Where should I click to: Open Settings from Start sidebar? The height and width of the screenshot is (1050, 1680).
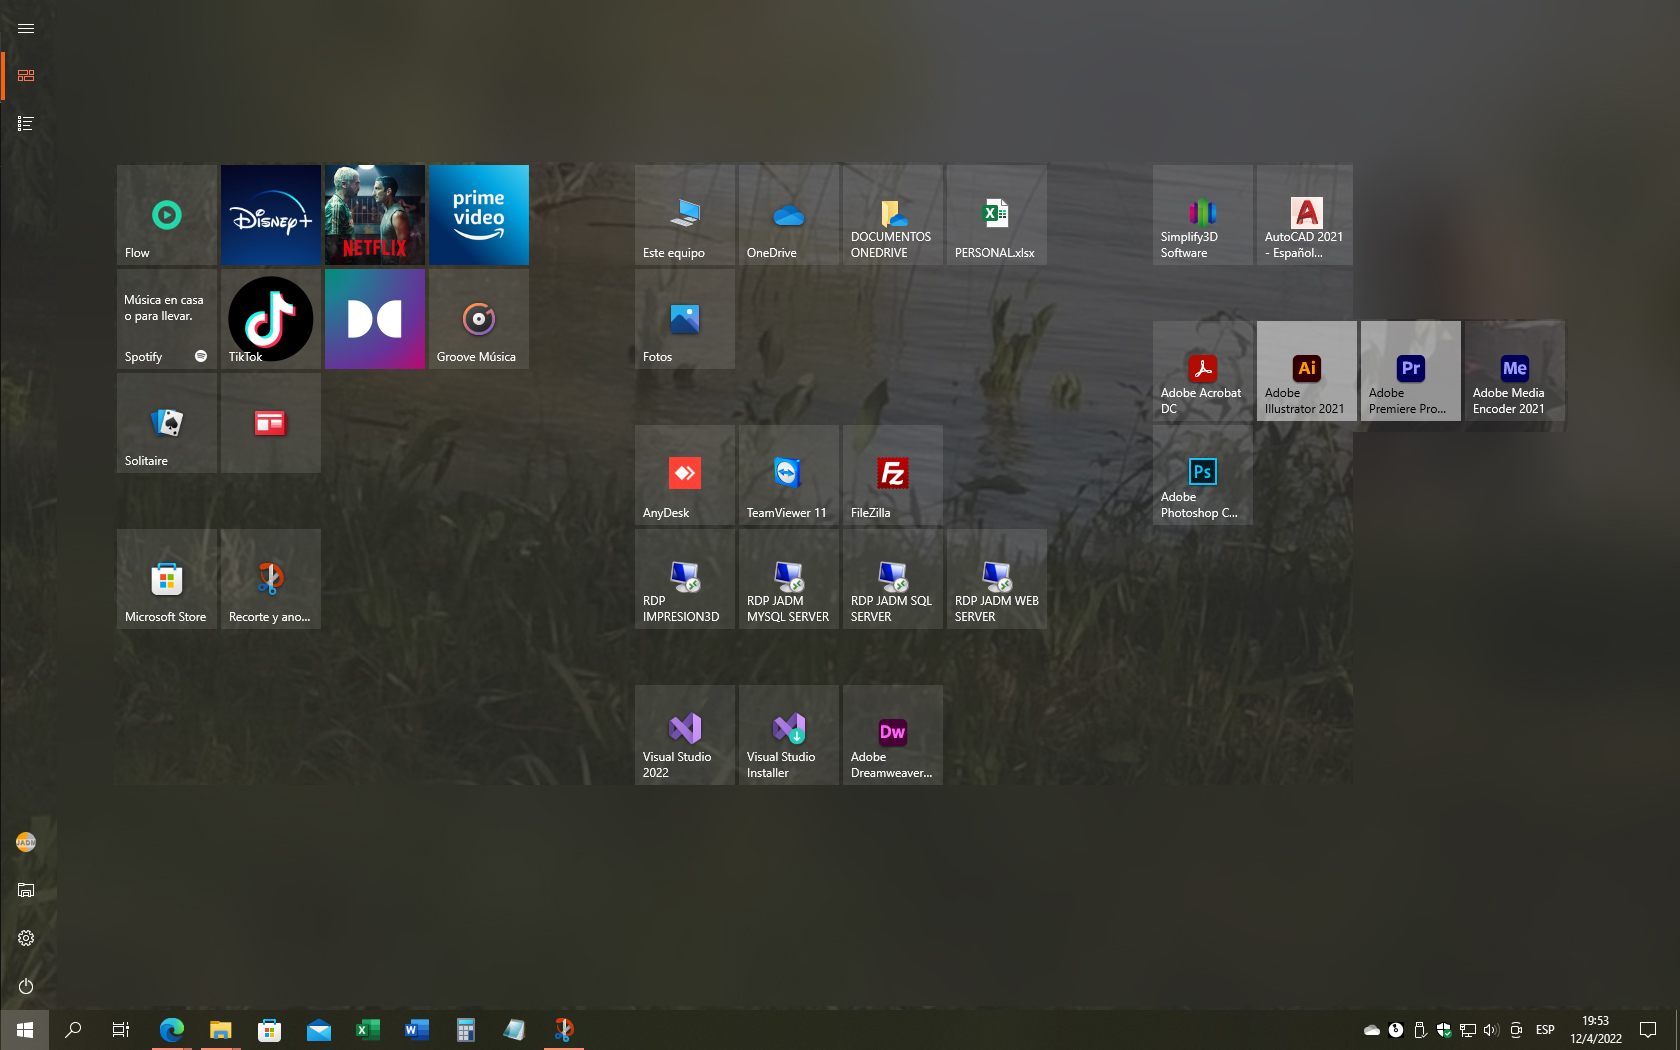[x=26, y=938]
